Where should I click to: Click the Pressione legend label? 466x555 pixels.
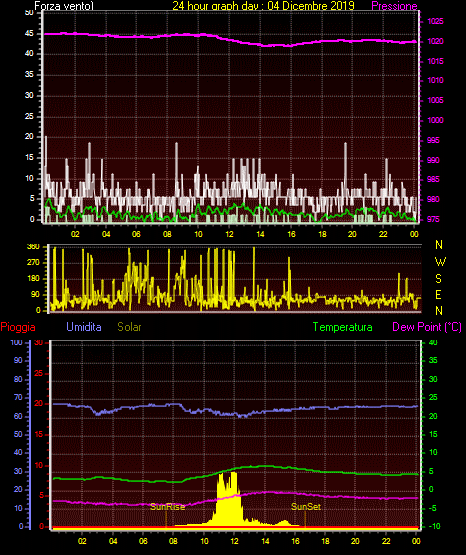click(x=394, y=6)
